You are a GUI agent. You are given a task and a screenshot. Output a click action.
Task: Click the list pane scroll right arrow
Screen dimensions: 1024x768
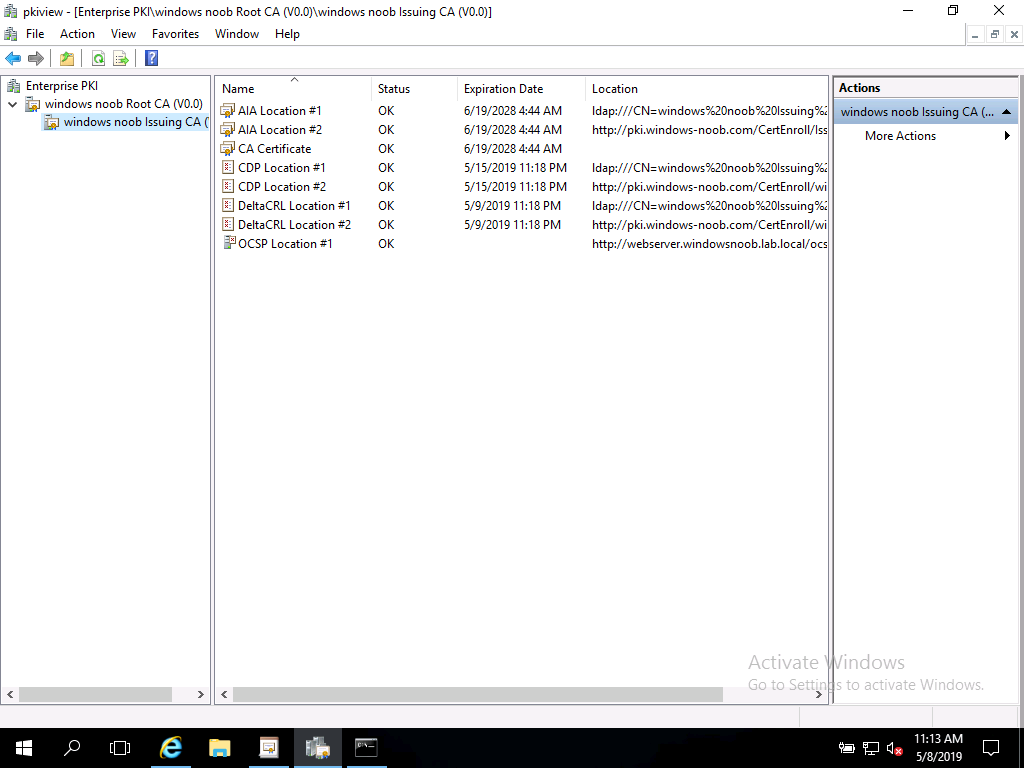click(x=818, y=694)
